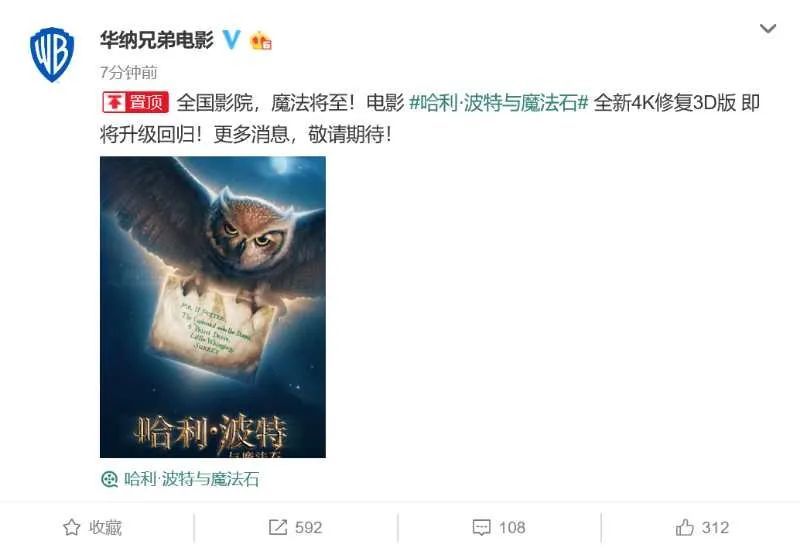Click the owl's letter in the poster

tap(212, 327)
